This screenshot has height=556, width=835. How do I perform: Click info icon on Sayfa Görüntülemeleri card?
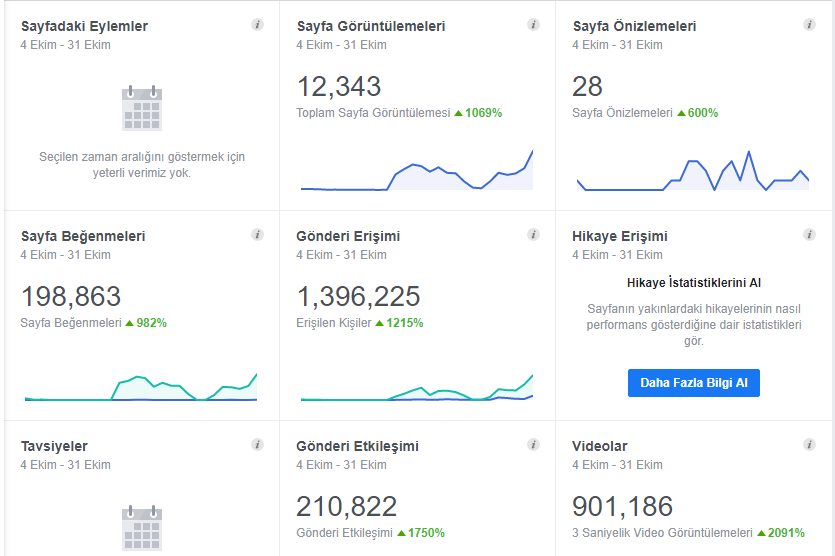coord(533,24)
